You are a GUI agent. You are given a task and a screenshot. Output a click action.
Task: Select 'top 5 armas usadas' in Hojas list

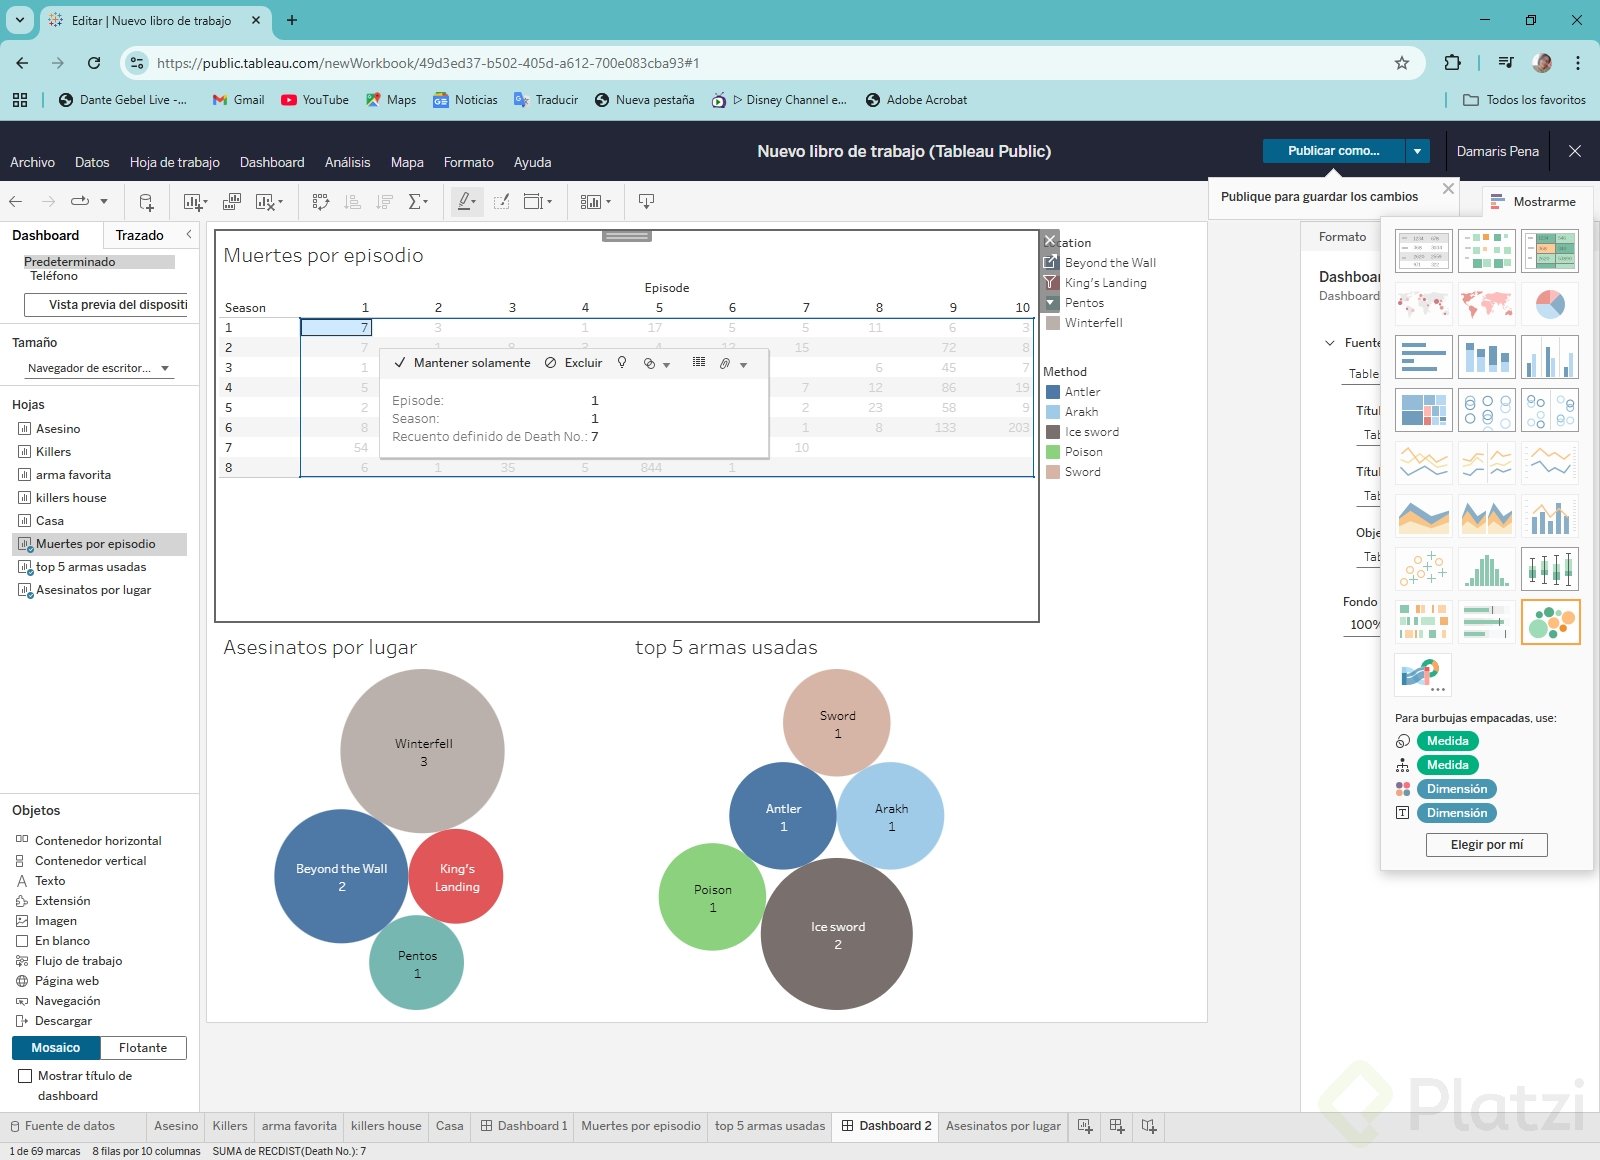click(91, 567)
